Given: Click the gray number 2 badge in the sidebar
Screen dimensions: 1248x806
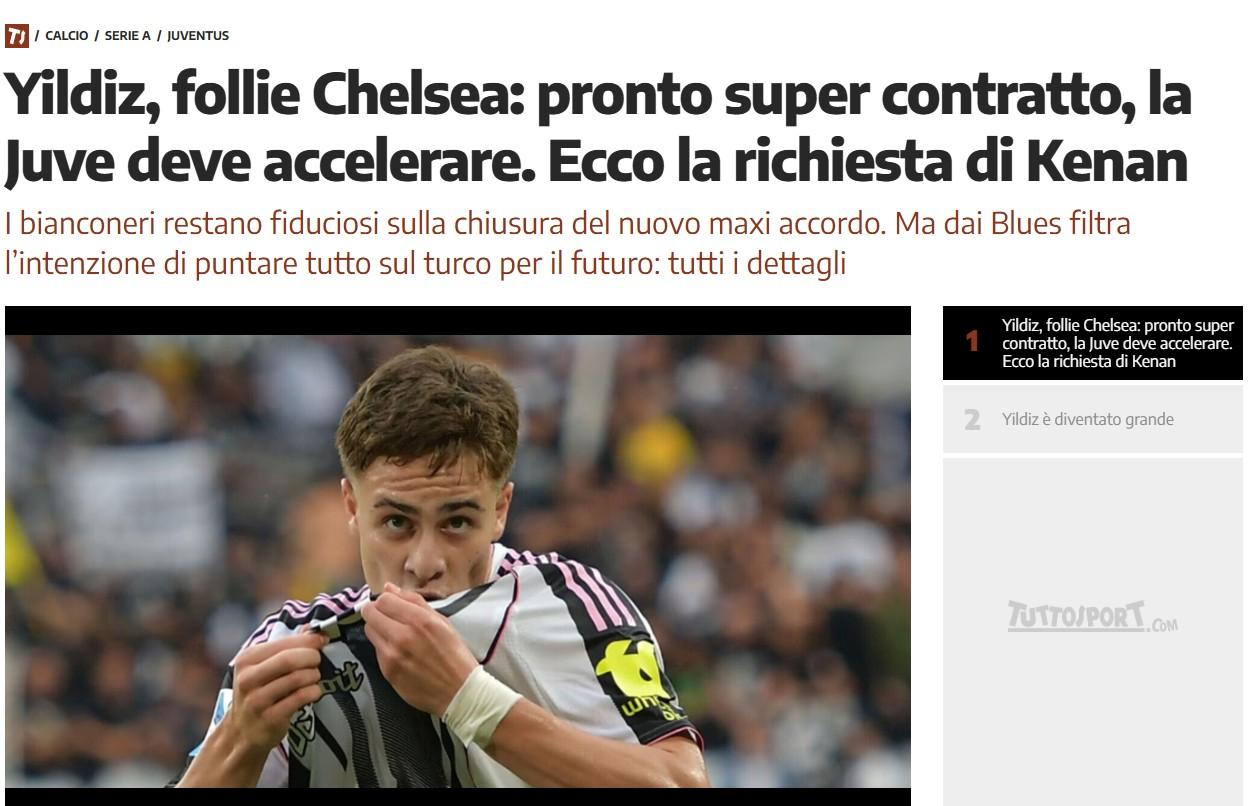Looking at the screenshot, I should pos(972,420).
